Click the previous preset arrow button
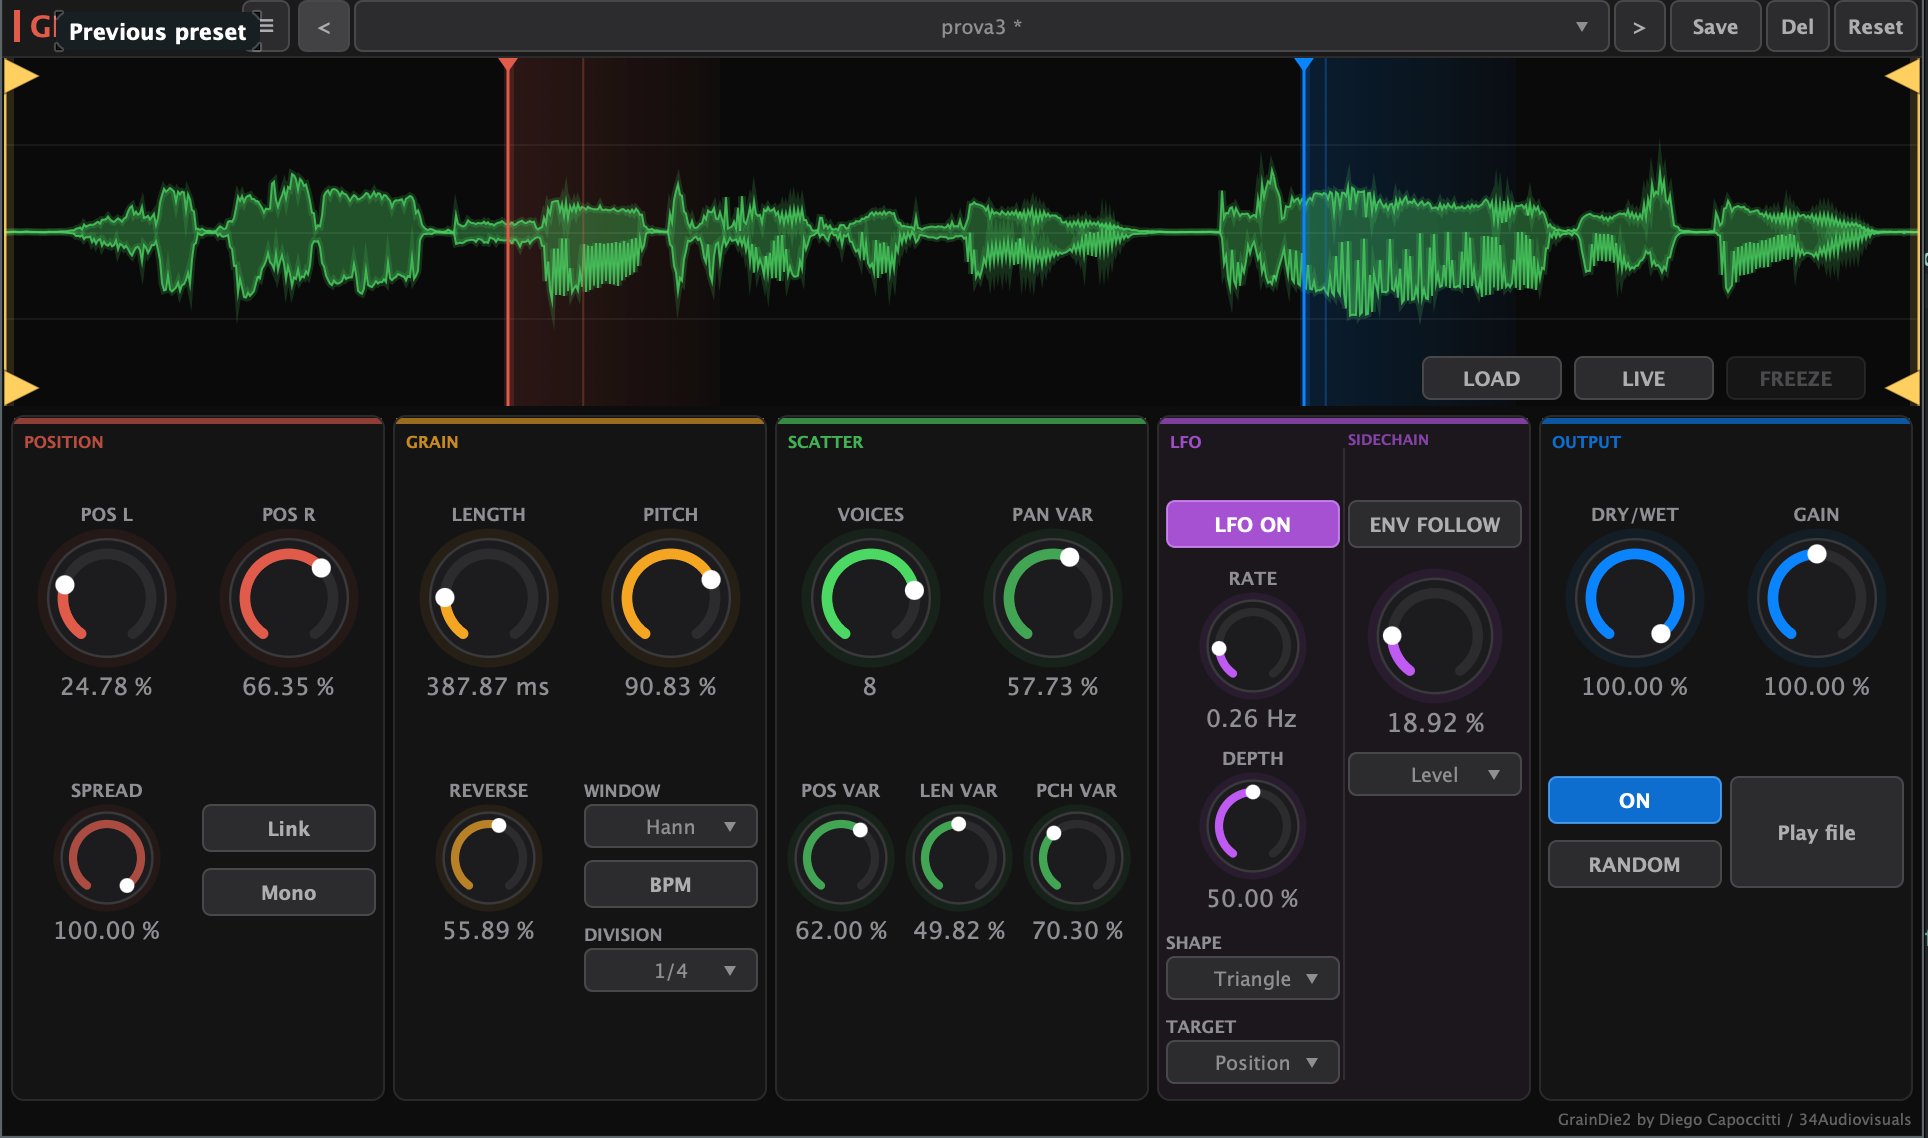The height and width of the screenshot is (1138, 1928). (324, 27)
